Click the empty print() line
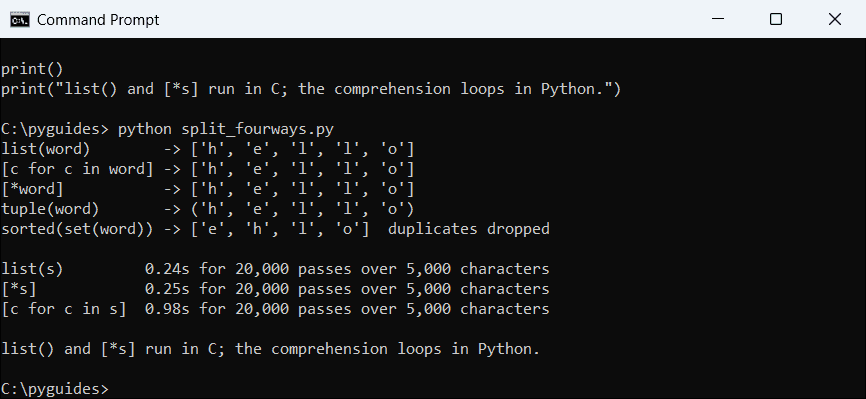Viewport: 866px width, 399px height. [x=32, y=70]
